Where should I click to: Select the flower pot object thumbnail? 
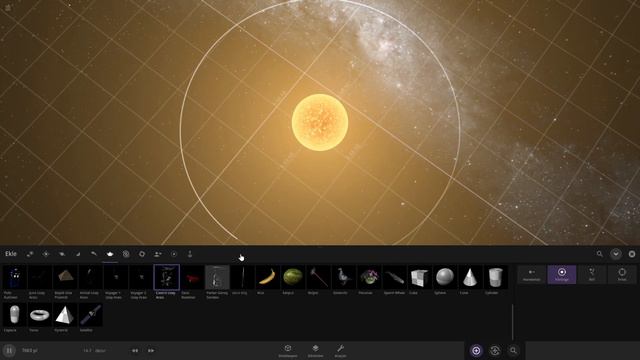click(x=369, y=277)
